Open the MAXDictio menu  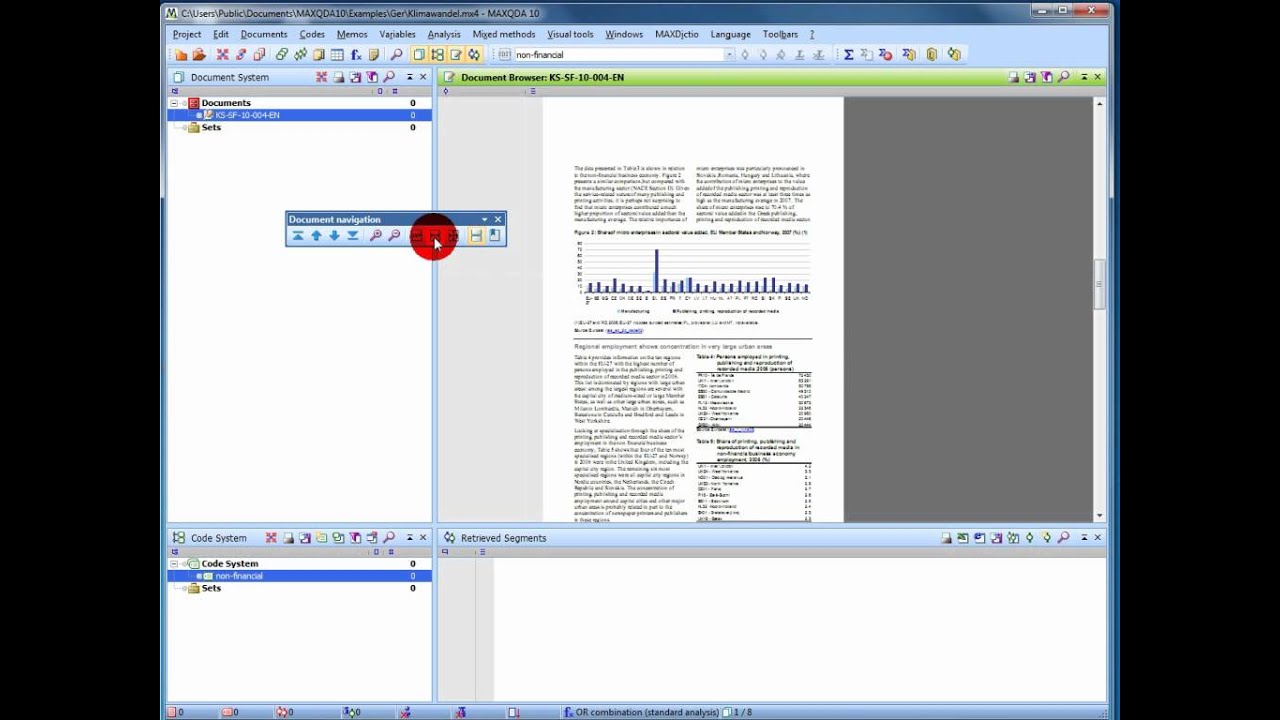[677, 34]
